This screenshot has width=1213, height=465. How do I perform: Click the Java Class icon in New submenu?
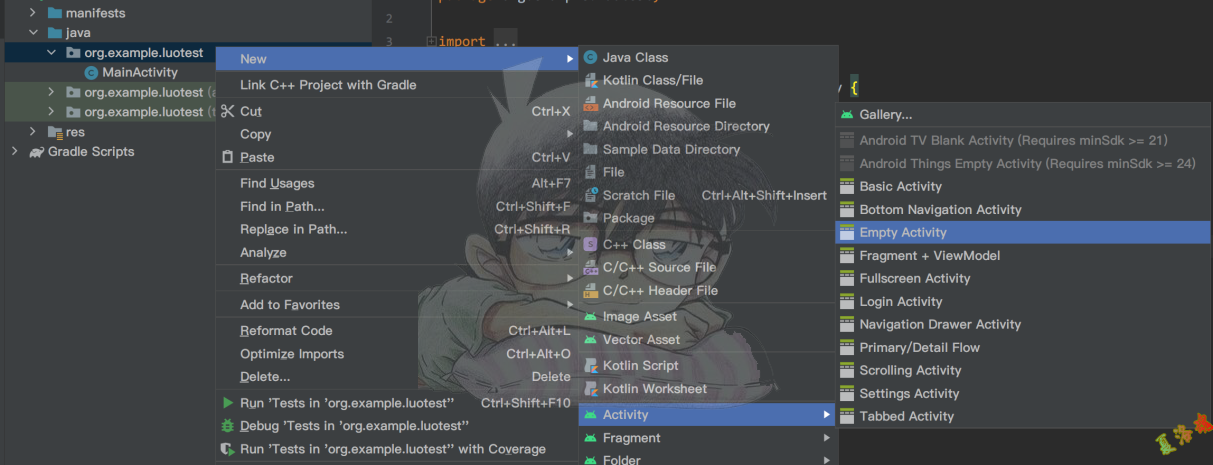pyautogui.click(x=590, y=58)
